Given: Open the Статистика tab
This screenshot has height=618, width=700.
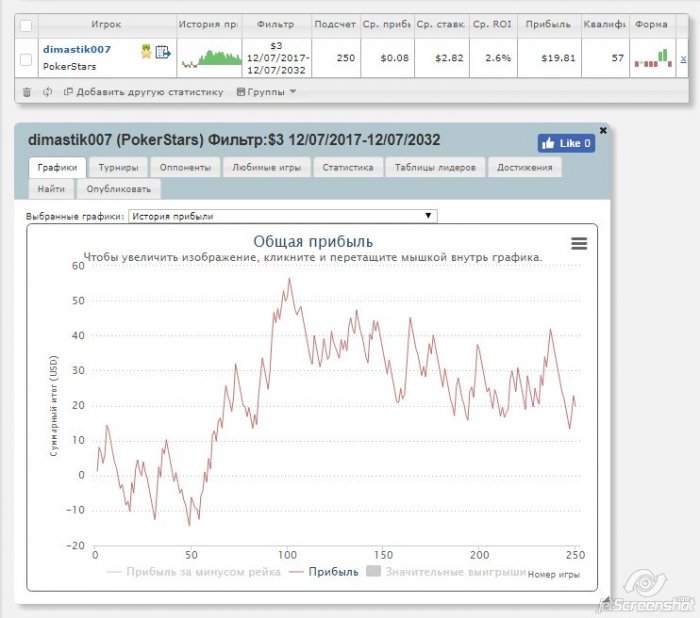Looking at the screenshot, I should pos(348,167).
